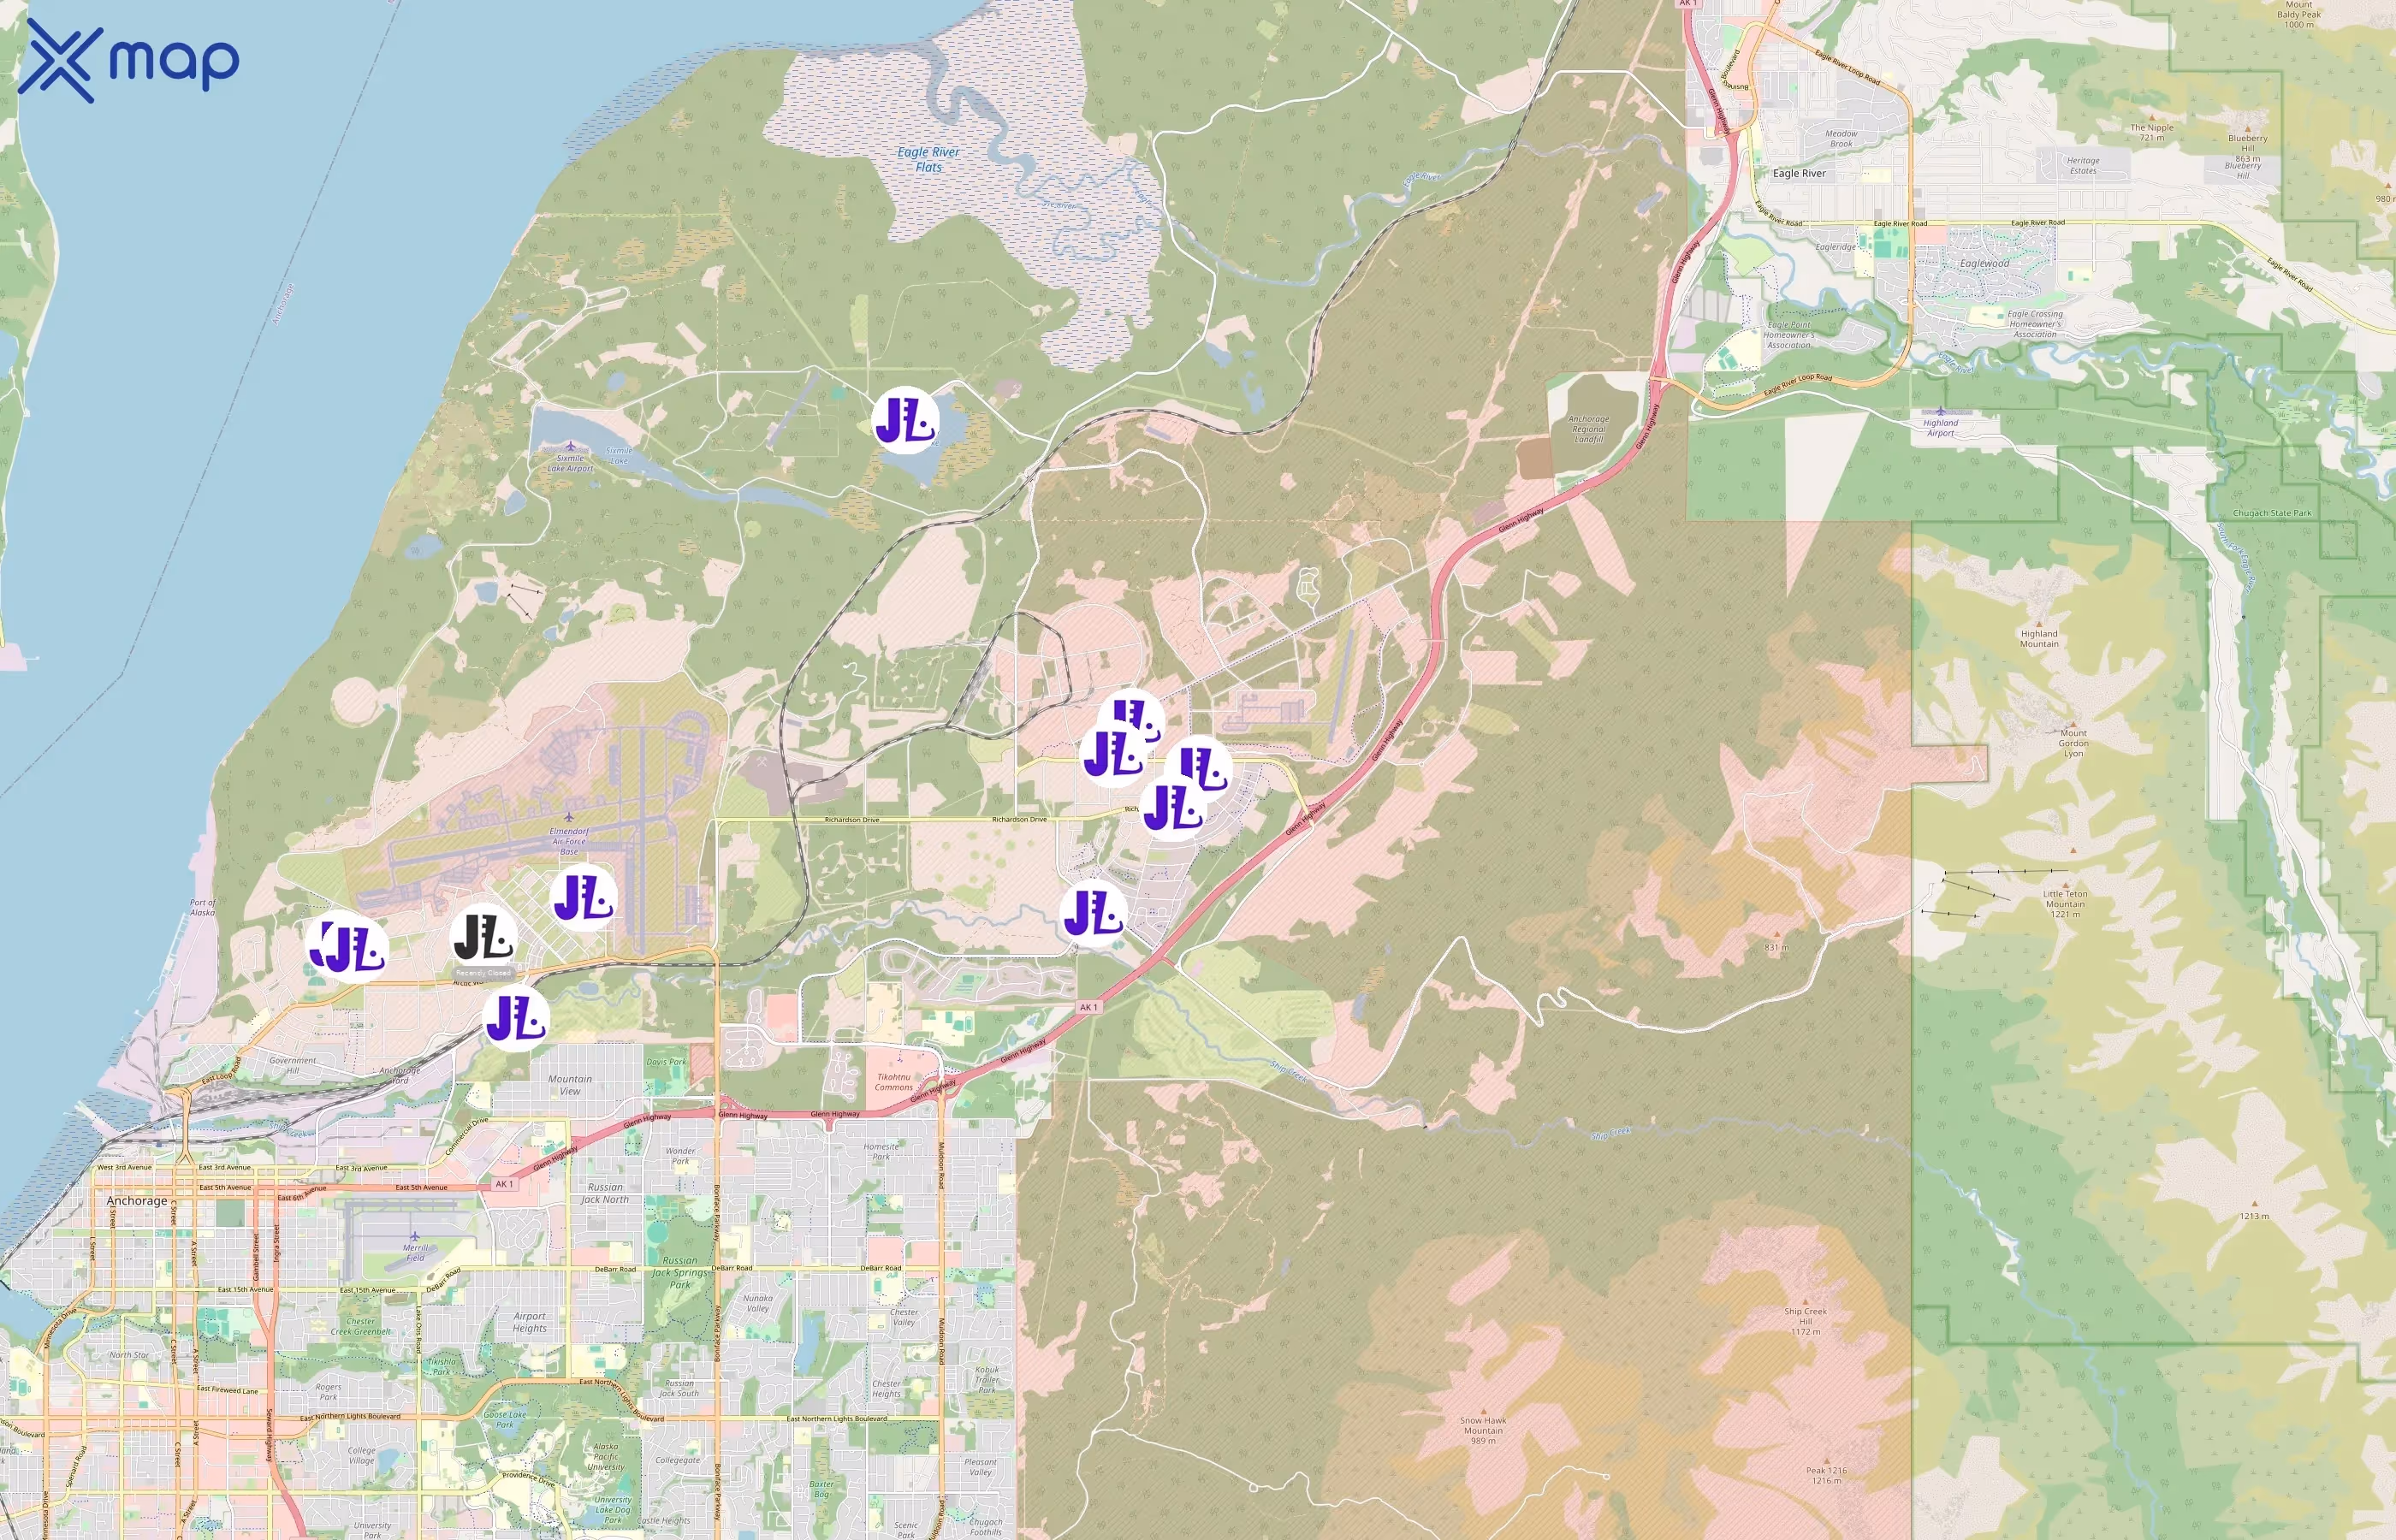Select the lone JL marker by Ship Creek near Glenn Highway
Screen dimensions: 2396x1540
point(1093,913)
